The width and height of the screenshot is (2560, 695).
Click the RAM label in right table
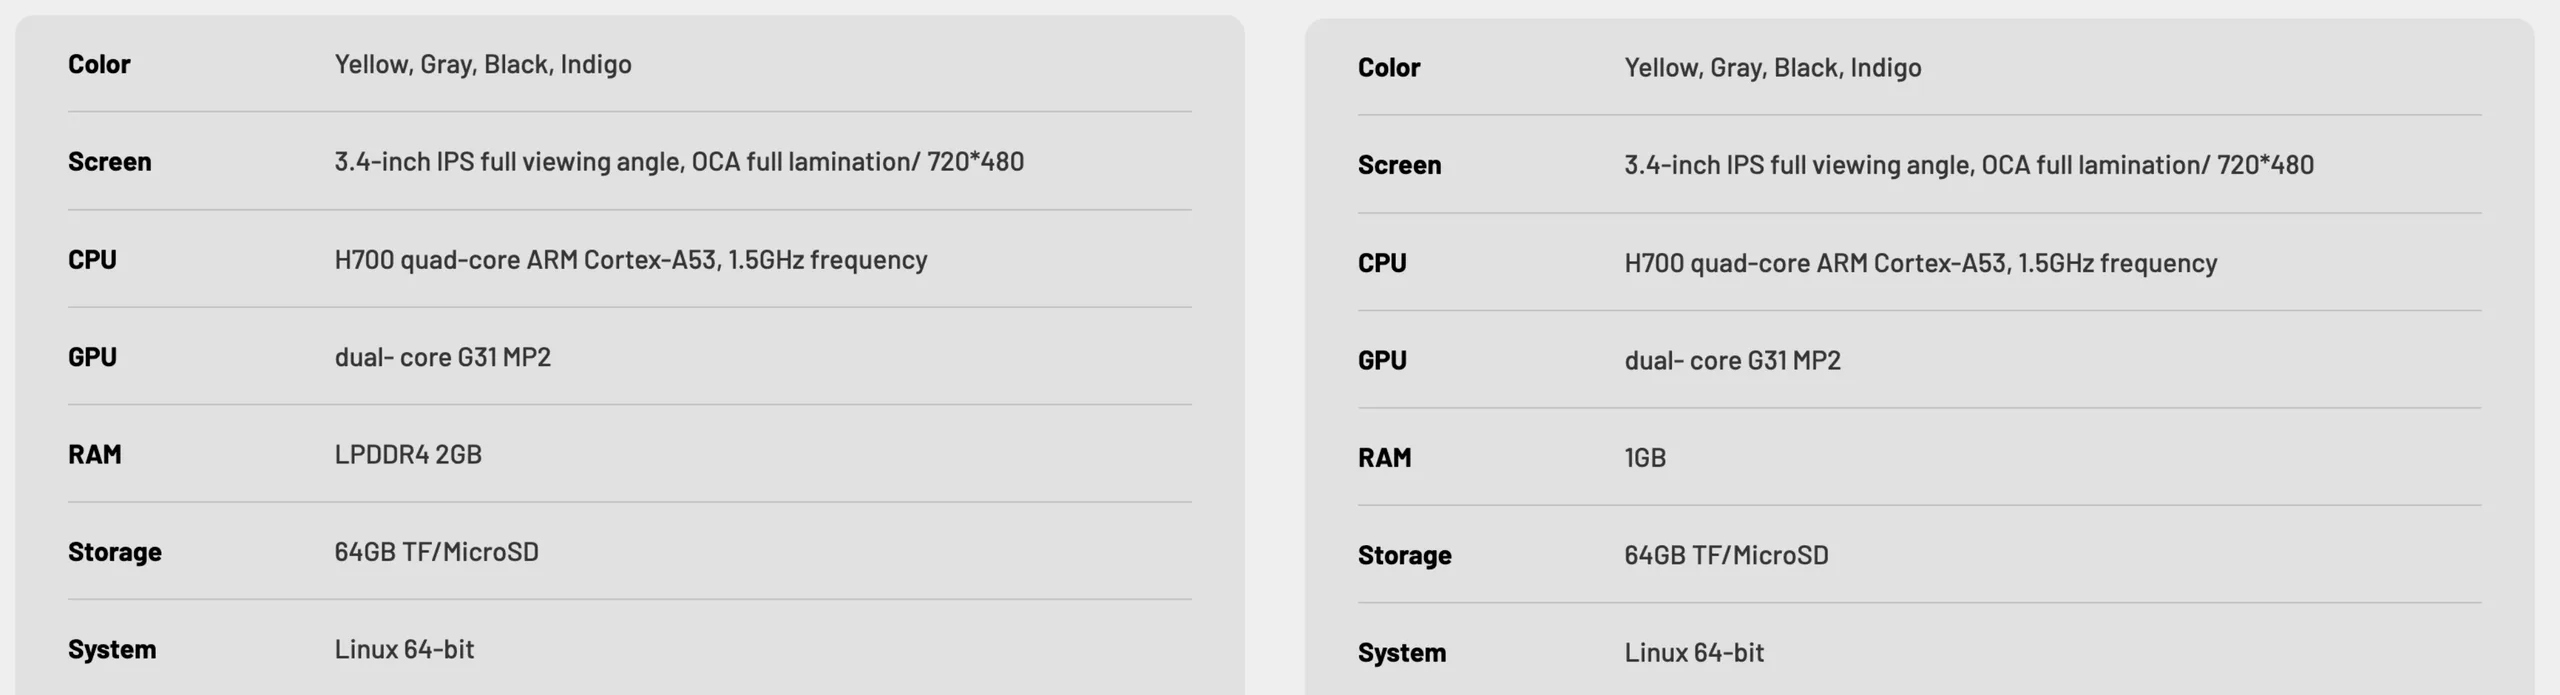pyautogui.click(x=1384, y=457)
